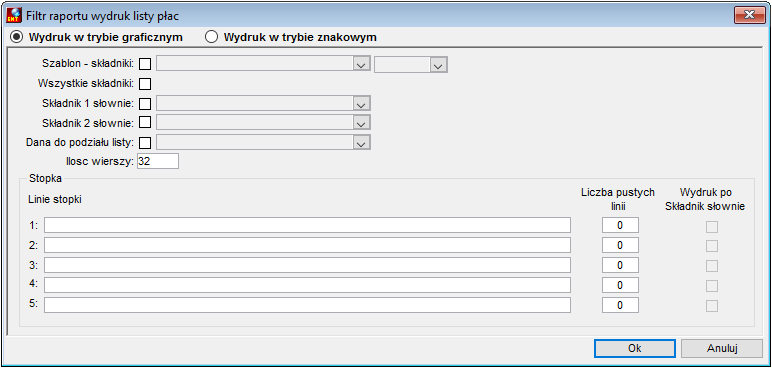The height and width of the screenshot is (368, 772).
Task: Toggle Wydruk po Składnik słownie checkbox row 2
Action: 712,246
